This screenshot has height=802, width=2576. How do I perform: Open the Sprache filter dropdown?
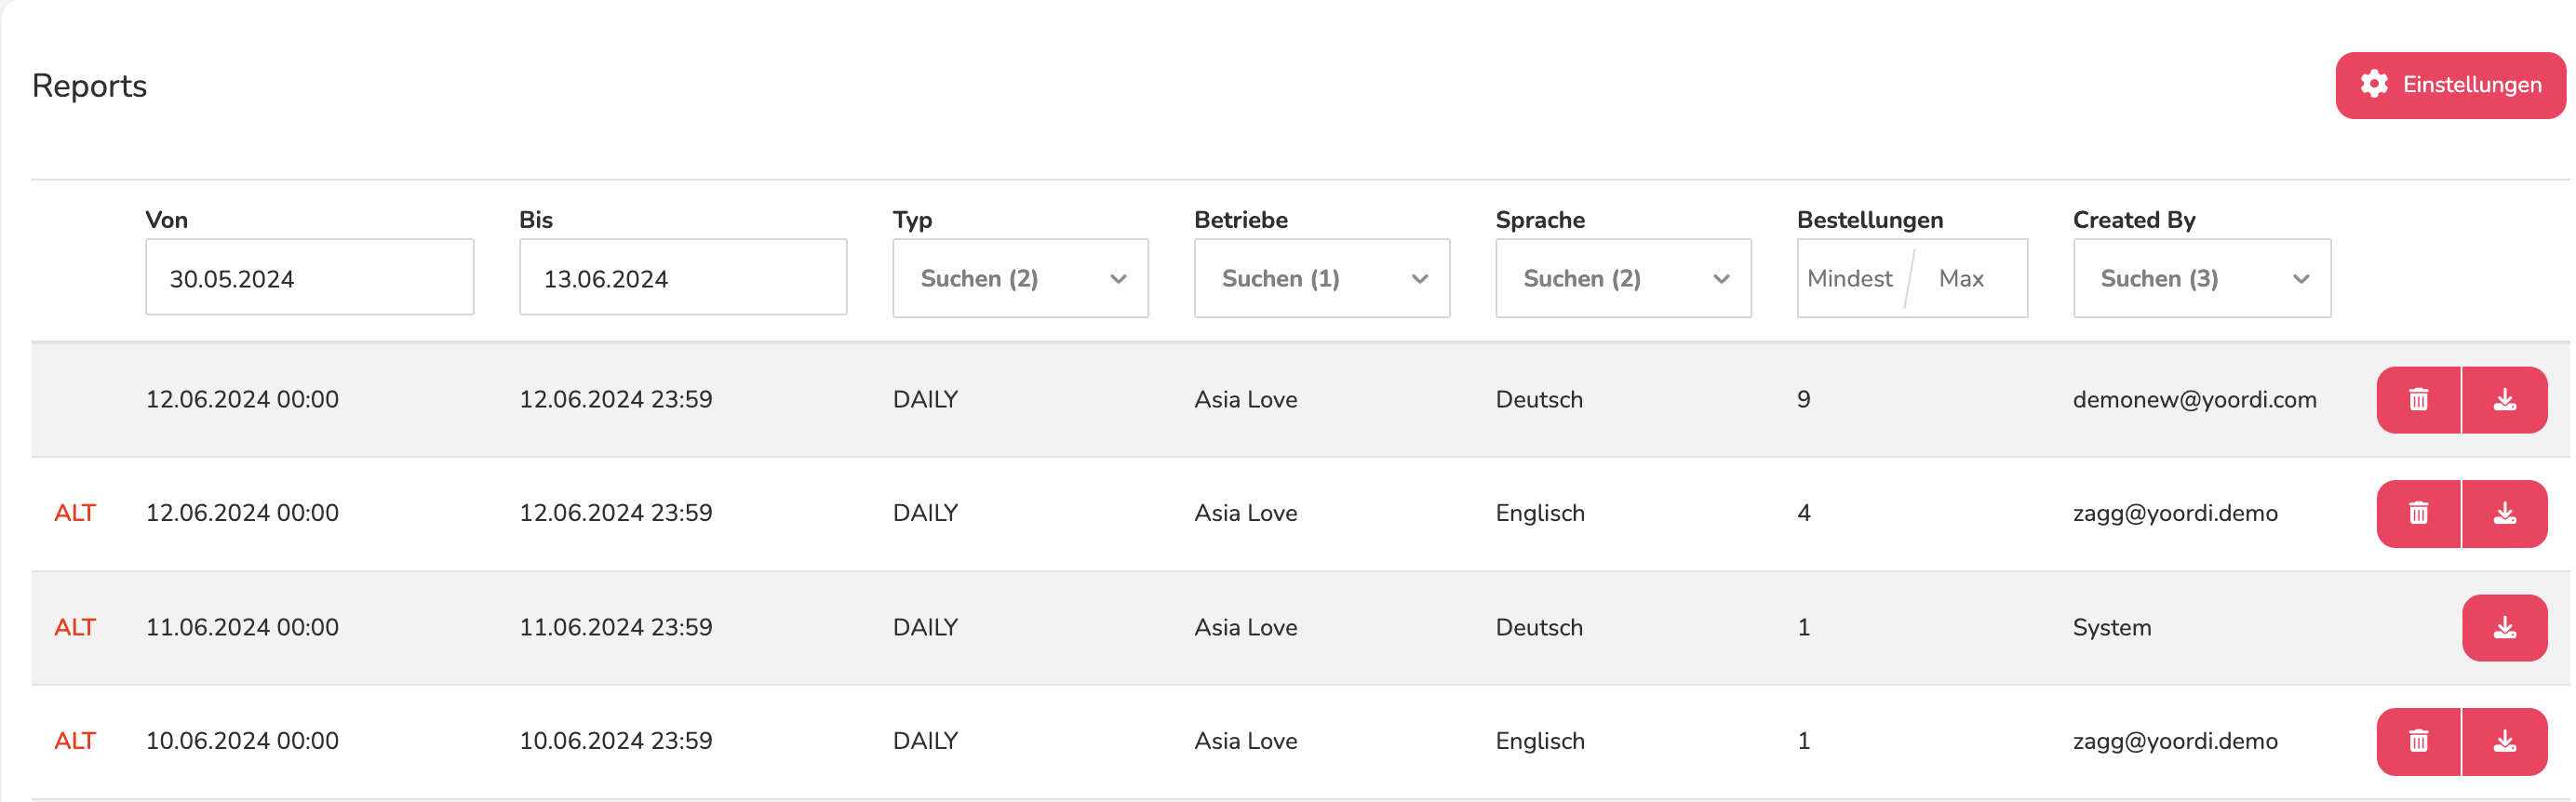click(x=1623, y=278)
